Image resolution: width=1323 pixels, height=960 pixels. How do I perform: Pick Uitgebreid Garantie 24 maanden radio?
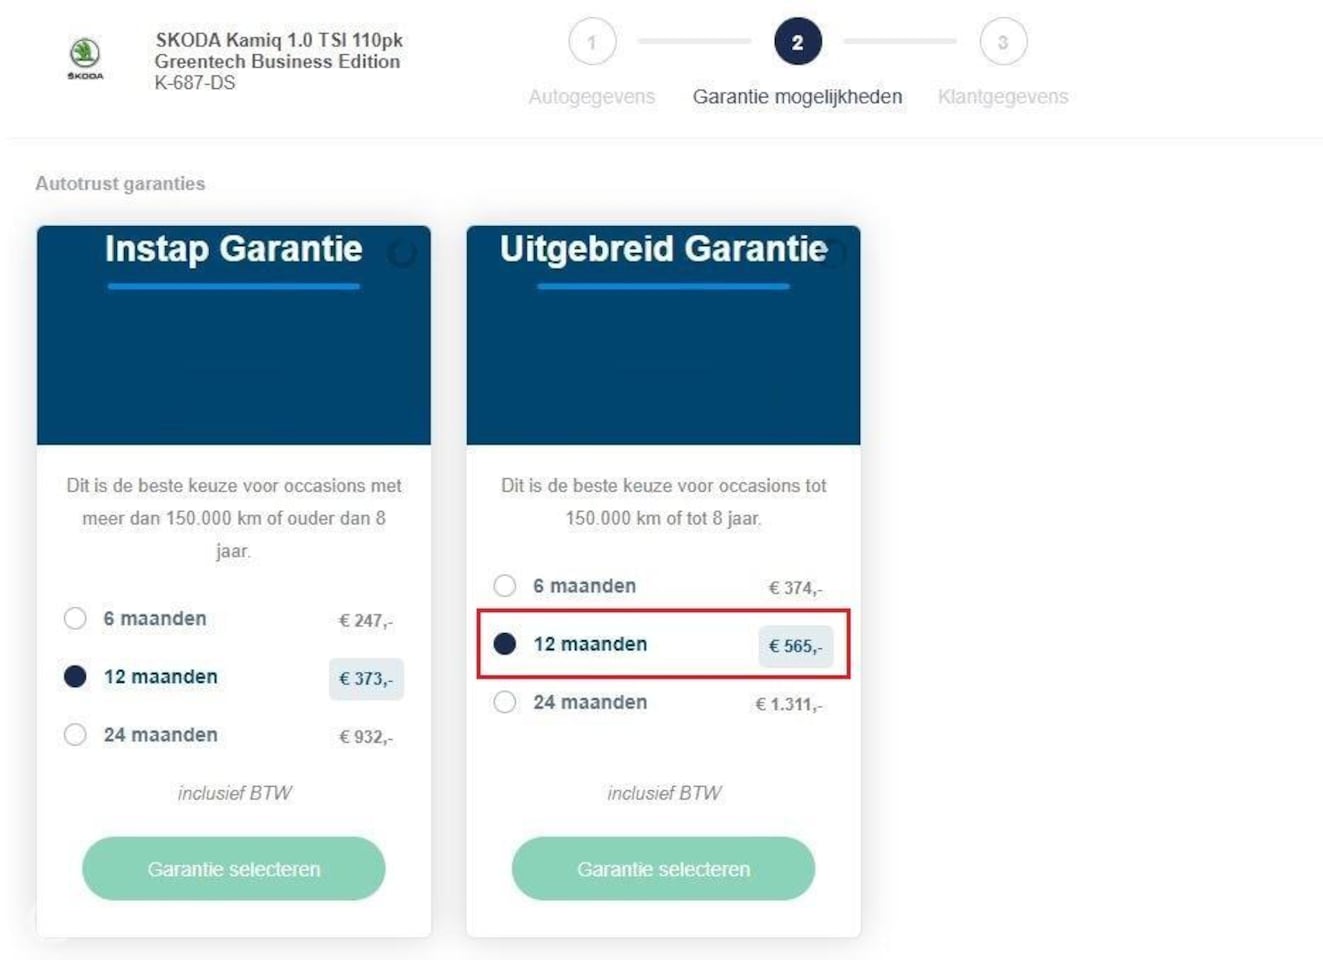505,702
